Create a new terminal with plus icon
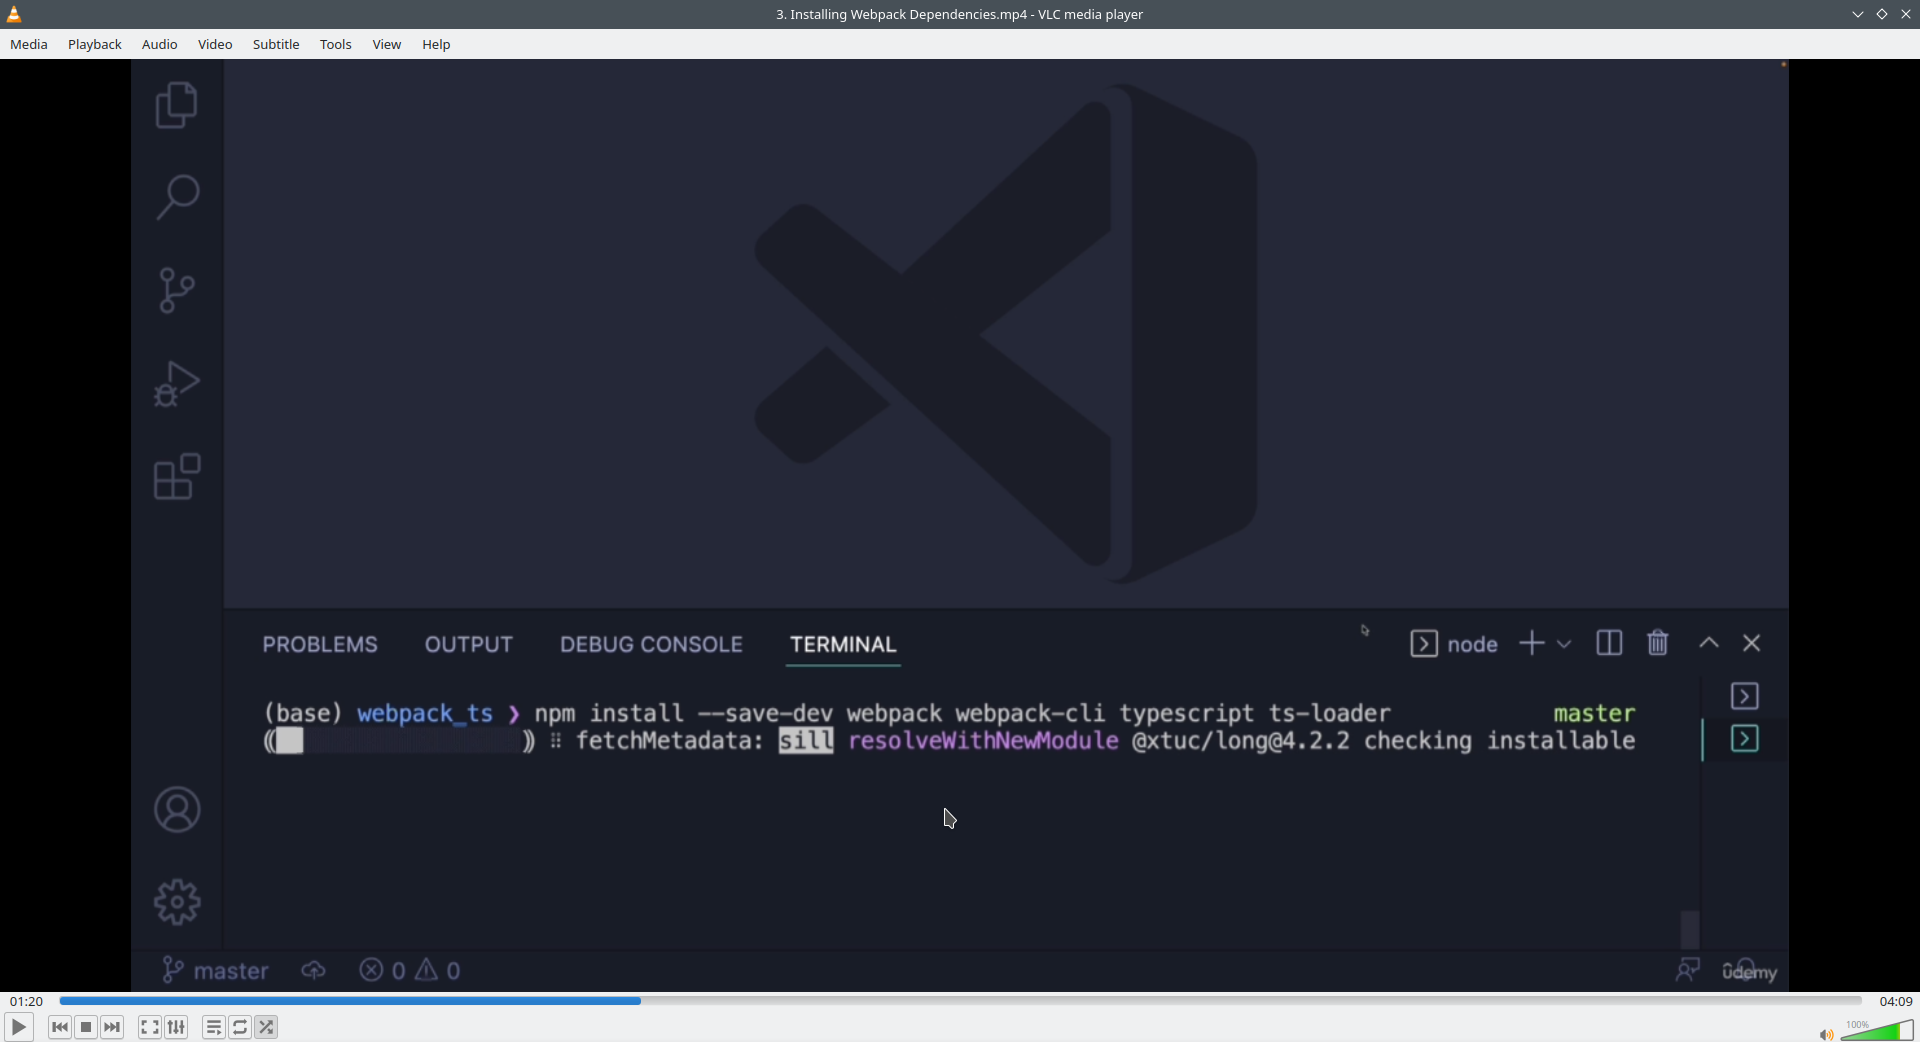The image size is (1920, 1042). tap(1531, 643)
